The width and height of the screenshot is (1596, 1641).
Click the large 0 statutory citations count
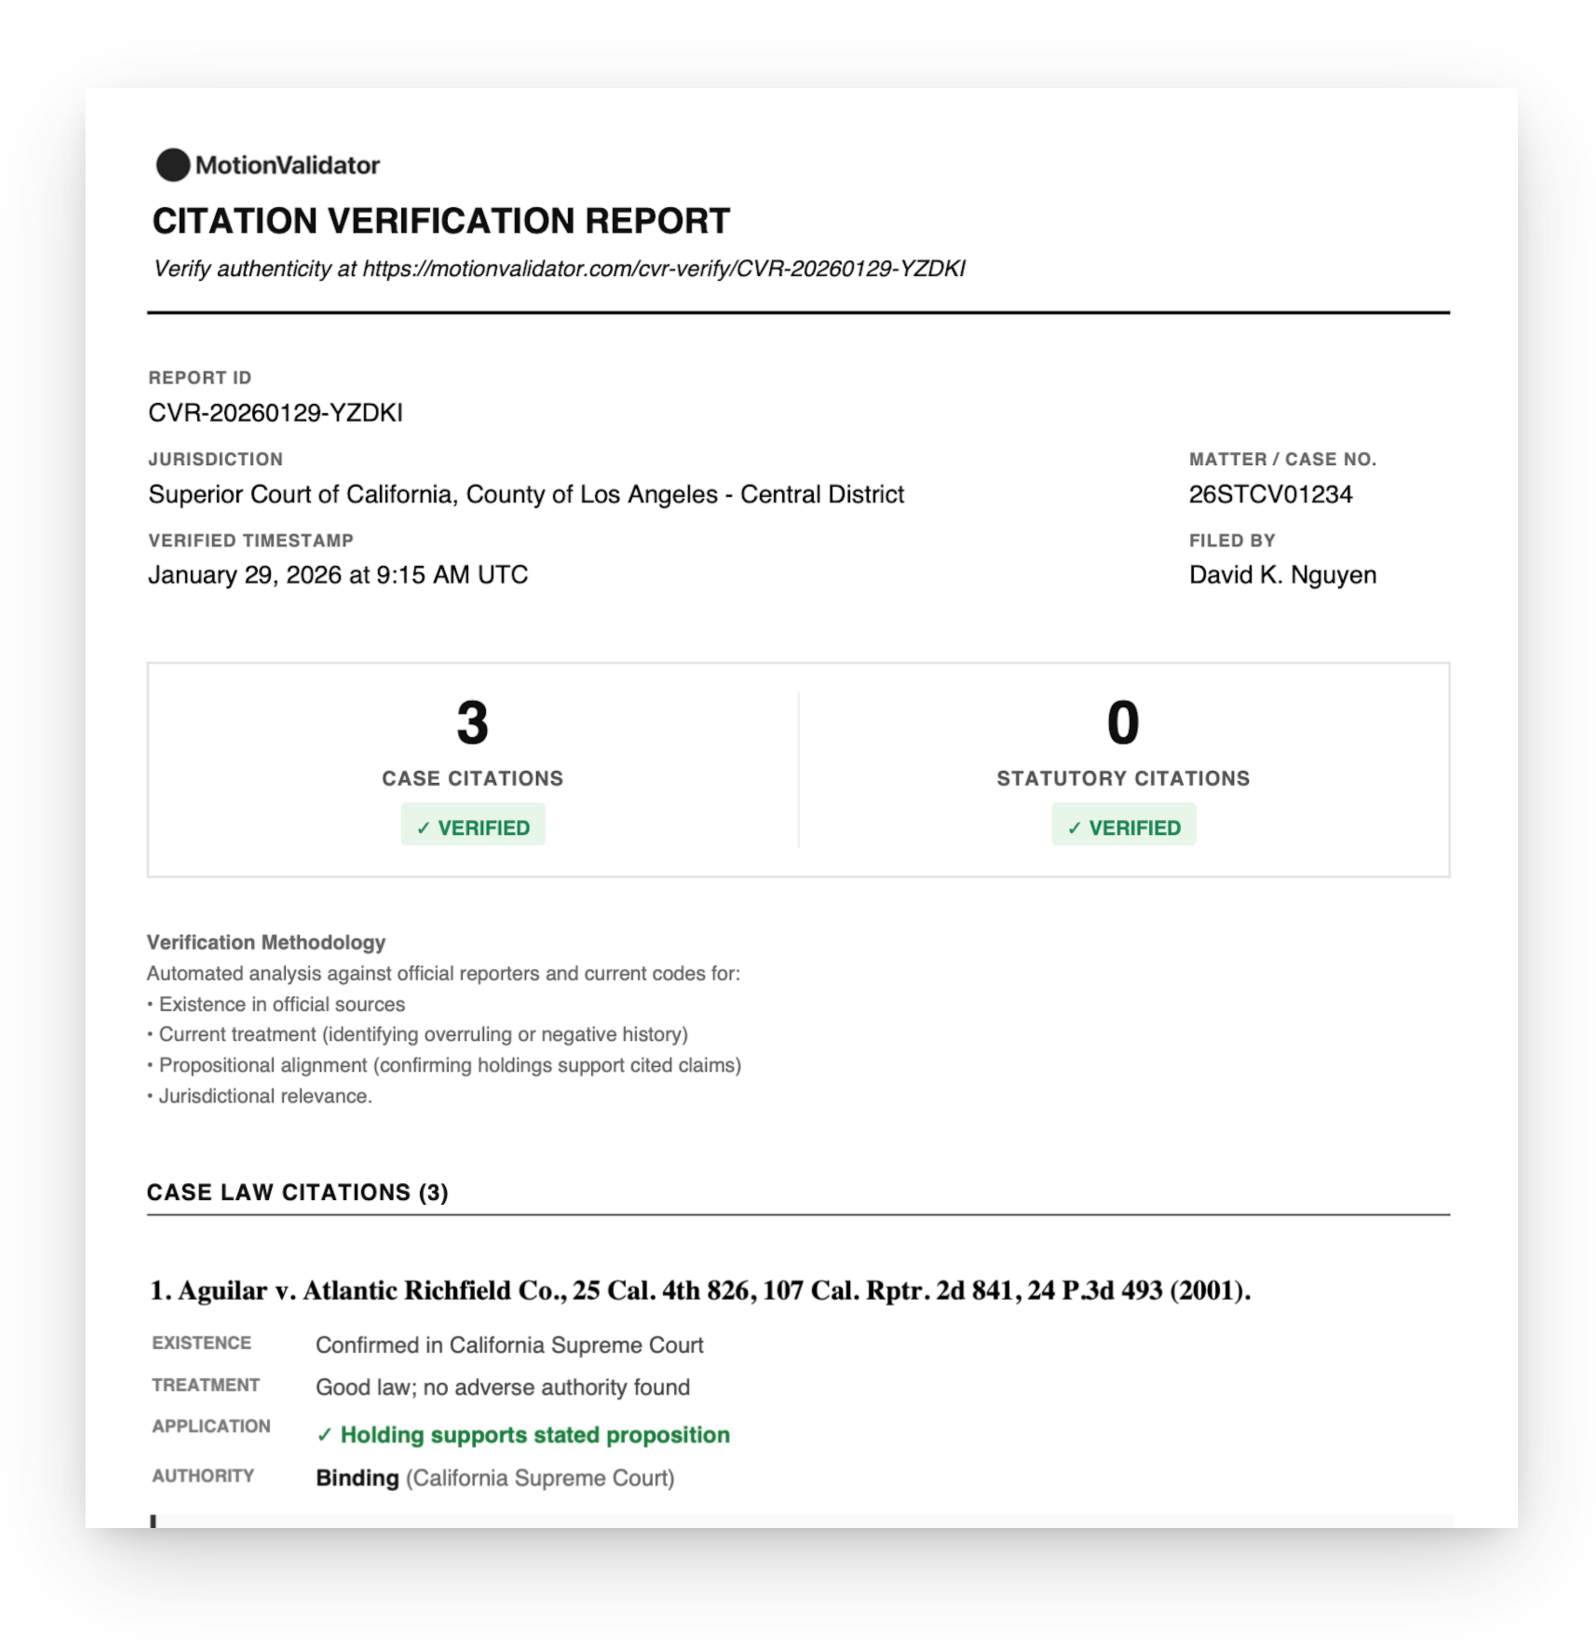point(1123,723)
